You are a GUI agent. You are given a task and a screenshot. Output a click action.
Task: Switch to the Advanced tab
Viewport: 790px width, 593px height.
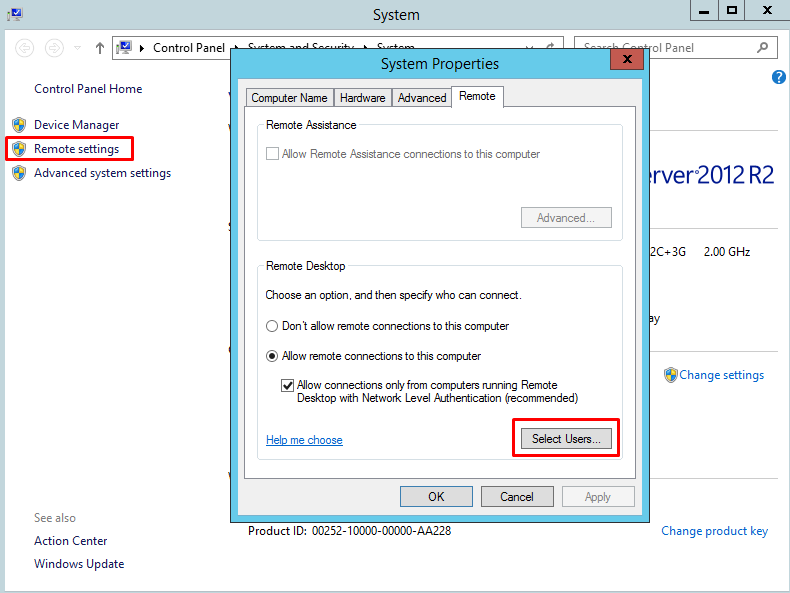[x=422, y=98]
